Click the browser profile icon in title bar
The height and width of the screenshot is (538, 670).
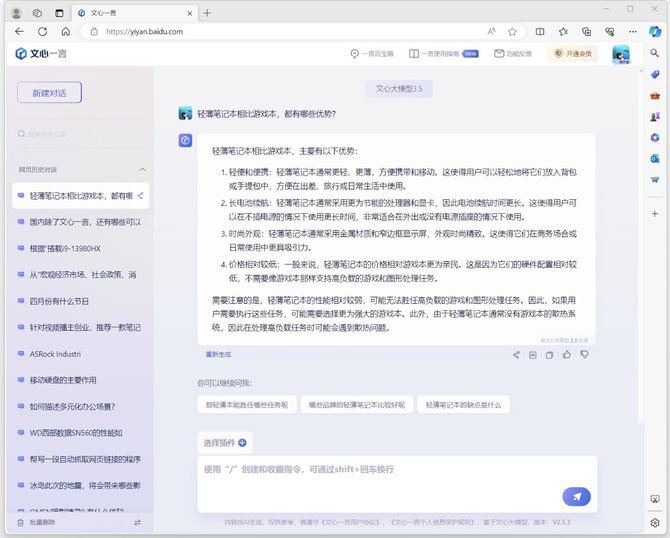(16, 13)
